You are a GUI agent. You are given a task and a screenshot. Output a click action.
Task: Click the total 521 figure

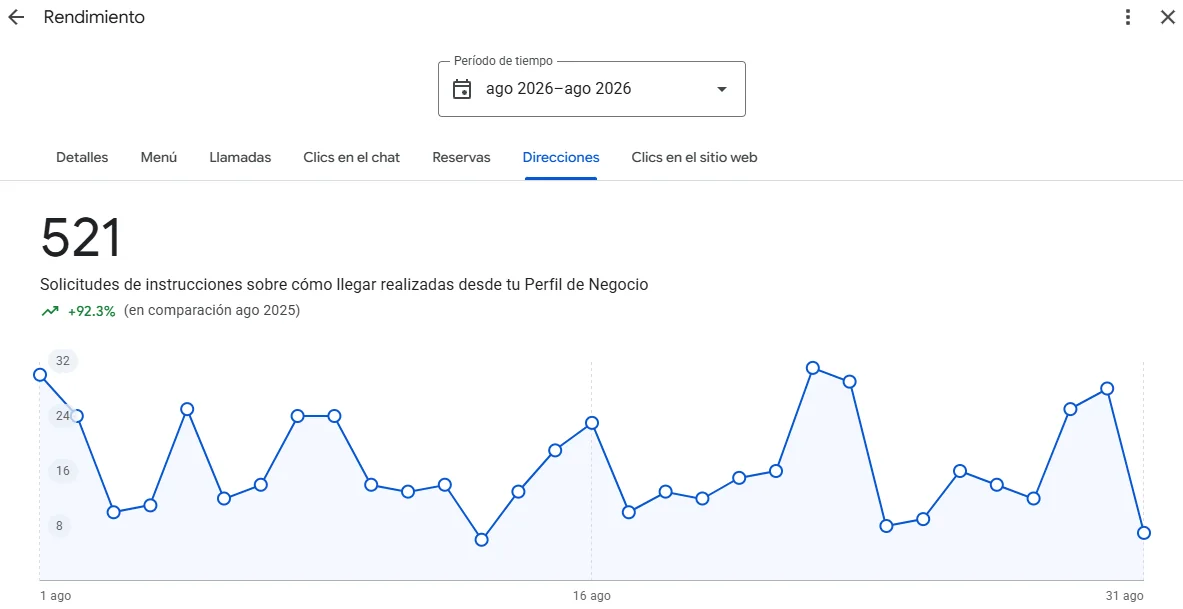(x=81, y=238)
